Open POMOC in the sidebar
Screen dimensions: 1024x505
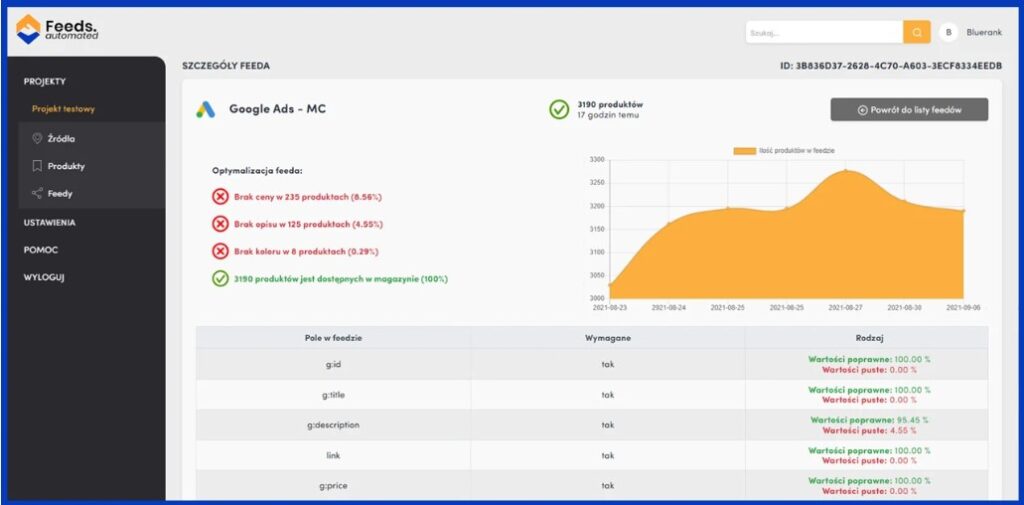[40, 250]
